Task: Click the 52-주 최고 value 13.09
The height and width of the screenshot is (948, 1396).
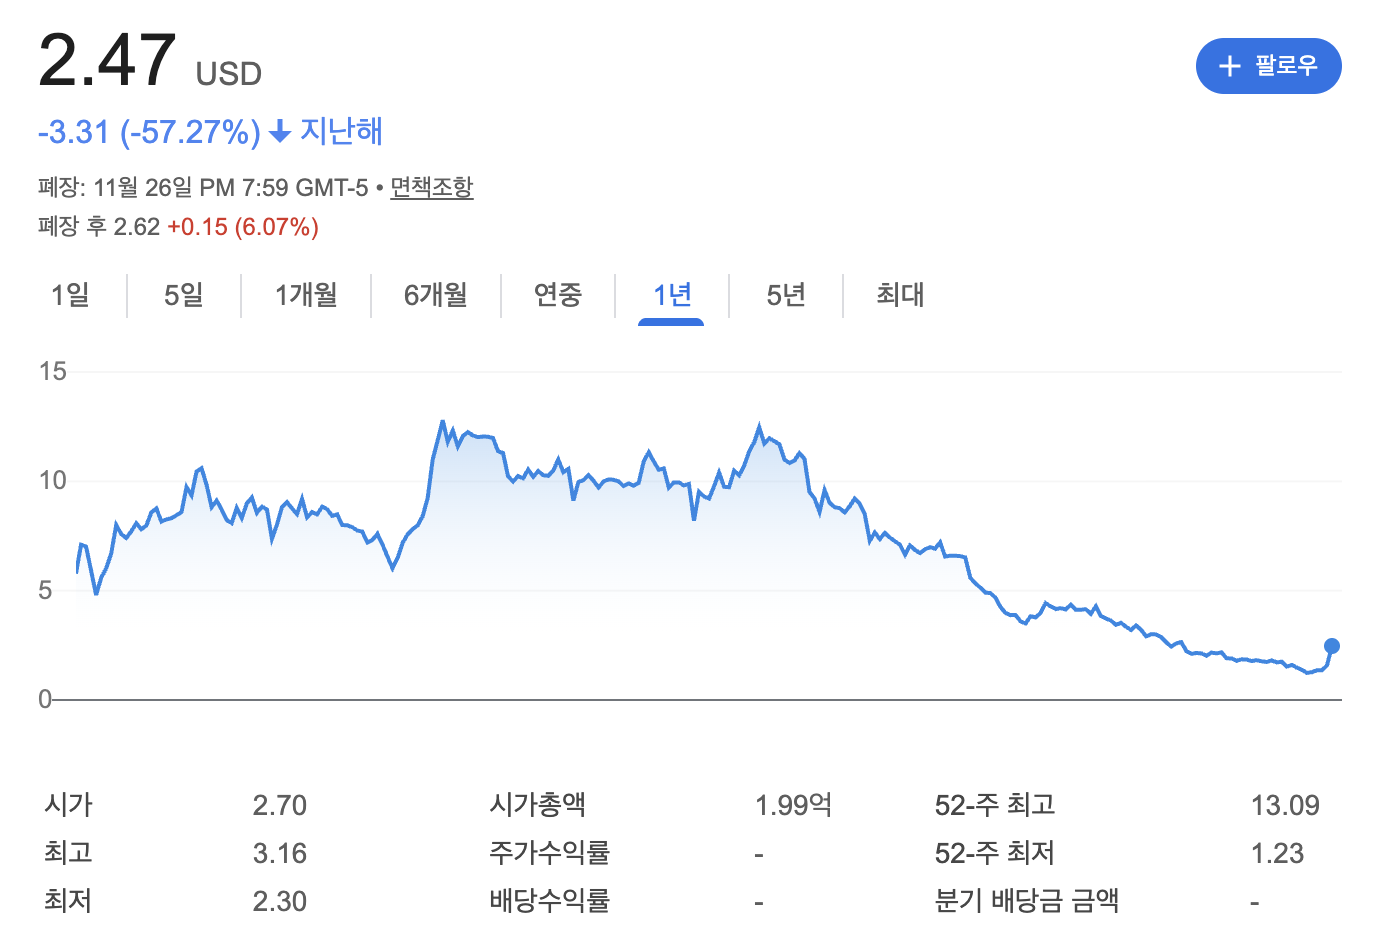Action: point(1288,805)
